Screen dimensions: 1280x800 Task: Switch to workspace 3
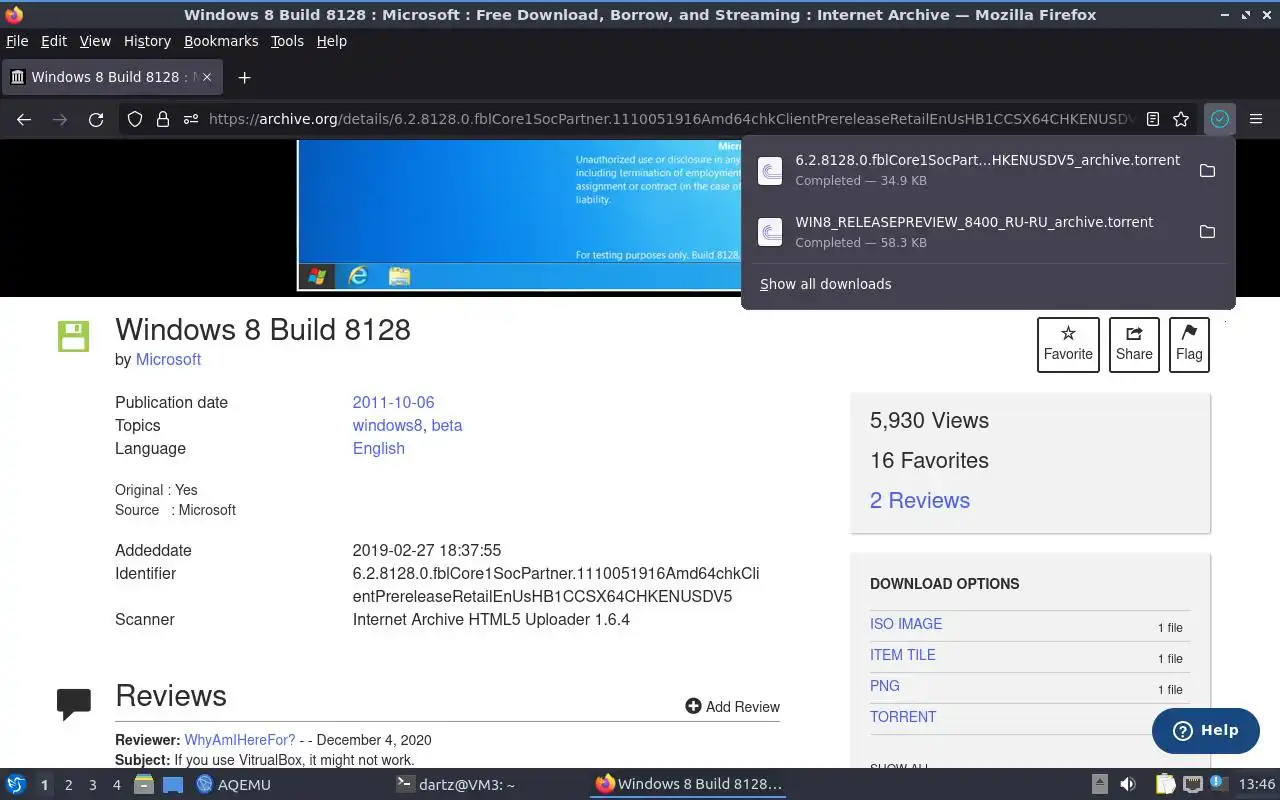click(x=92, y=785)
